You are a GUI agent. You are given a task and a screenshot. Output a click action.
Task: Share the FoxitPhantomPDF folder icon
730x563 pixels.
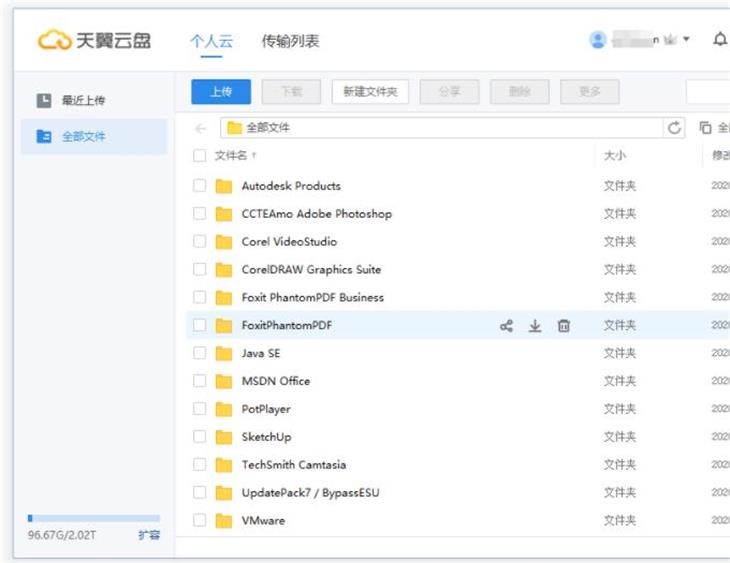[x=507, y=326]
